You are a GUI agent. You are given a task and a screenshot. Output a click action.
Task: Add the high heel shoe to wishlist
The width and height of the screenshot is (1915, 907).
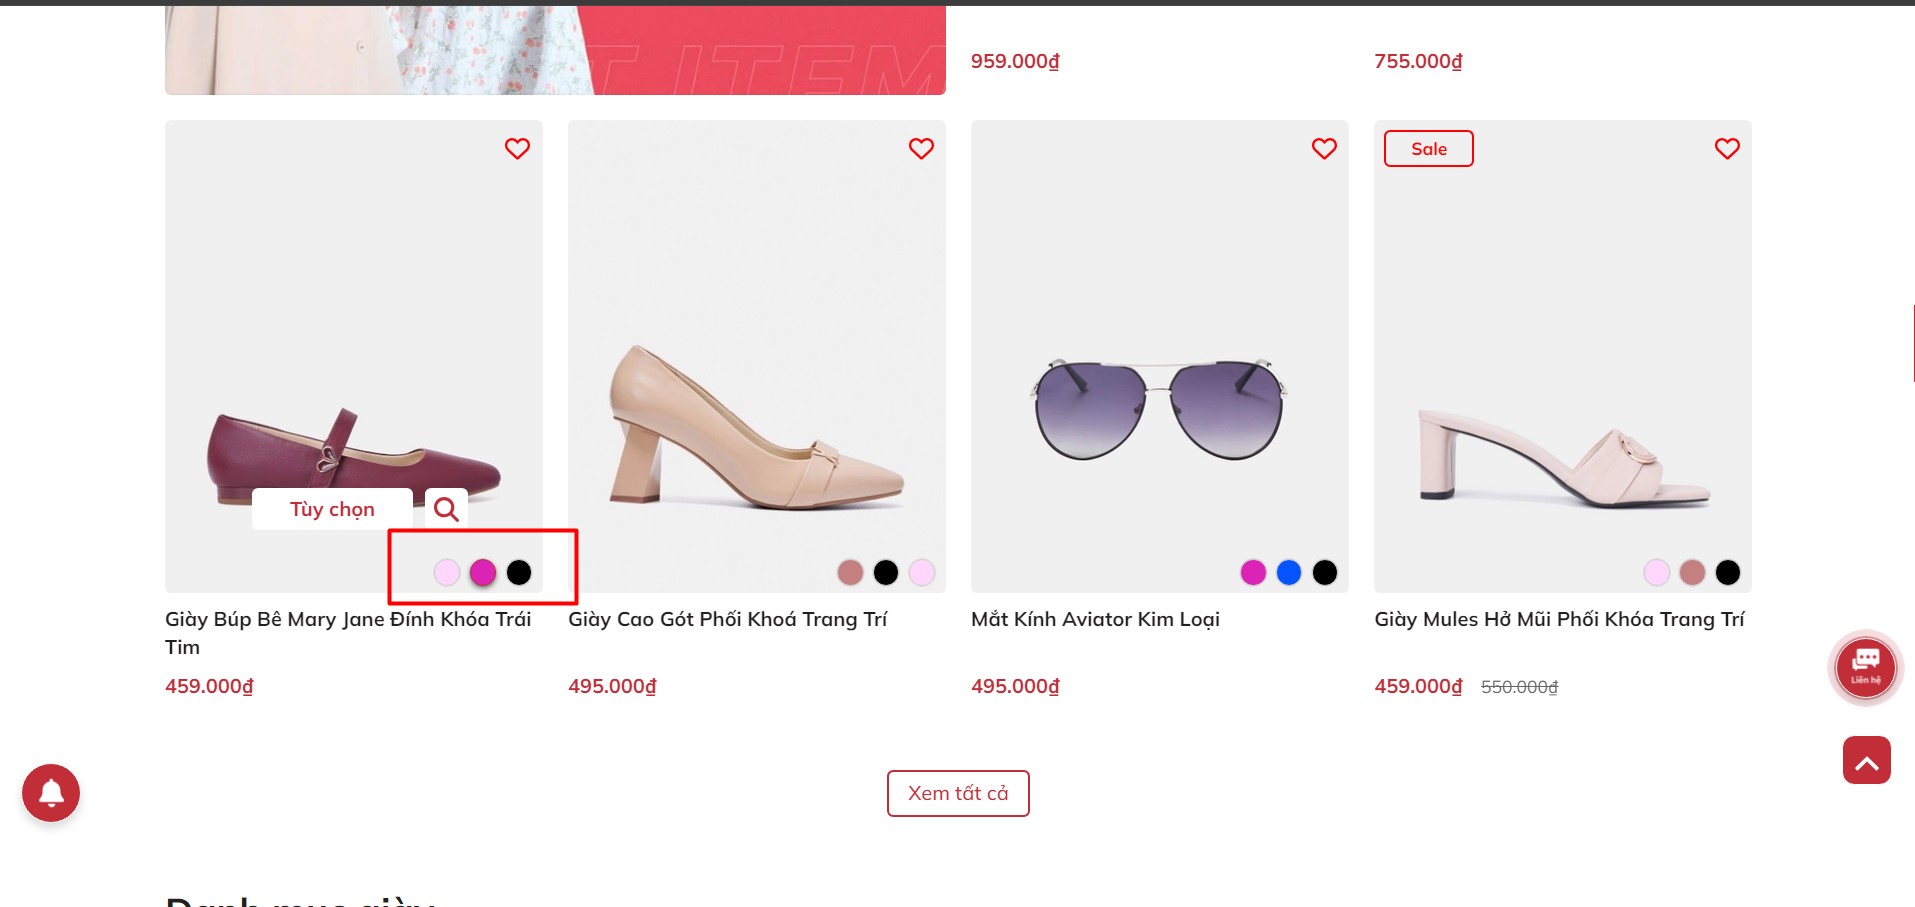(x=921, y=149)
